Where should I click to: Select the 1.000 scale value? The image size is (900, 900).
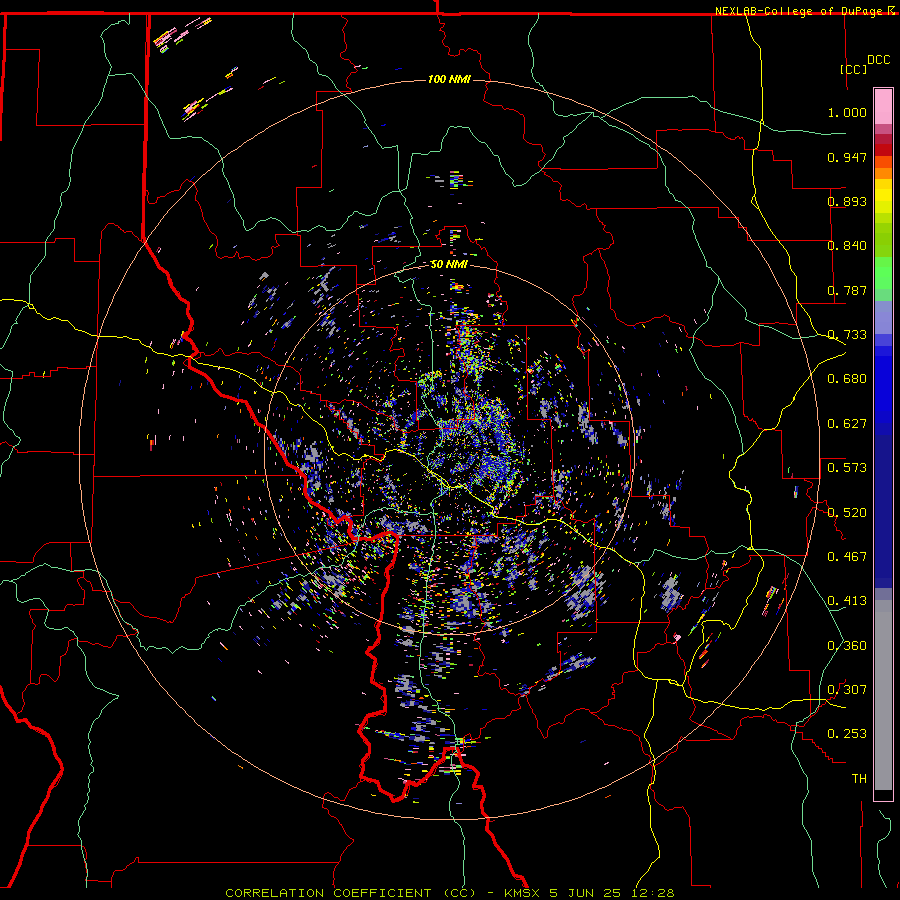[847, 112]
